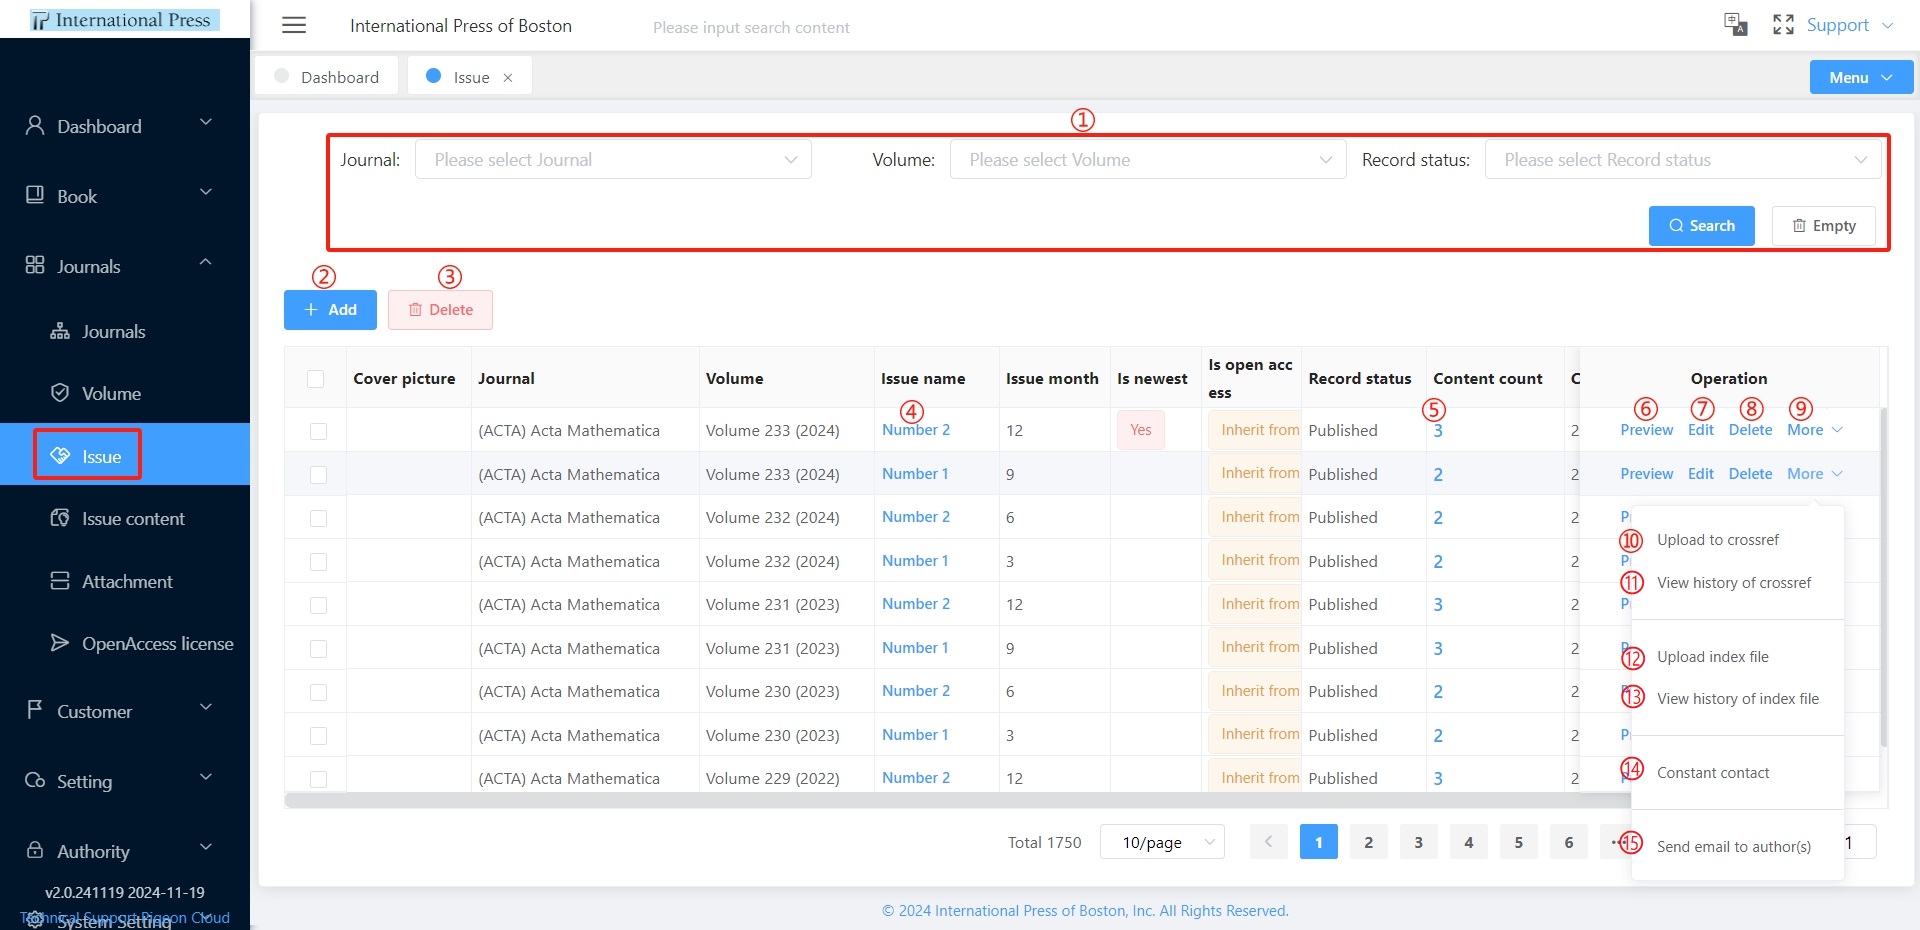Screen dimensions: 1920x930
Task: Select Send email to author(s)
Action: [1733, 847]
